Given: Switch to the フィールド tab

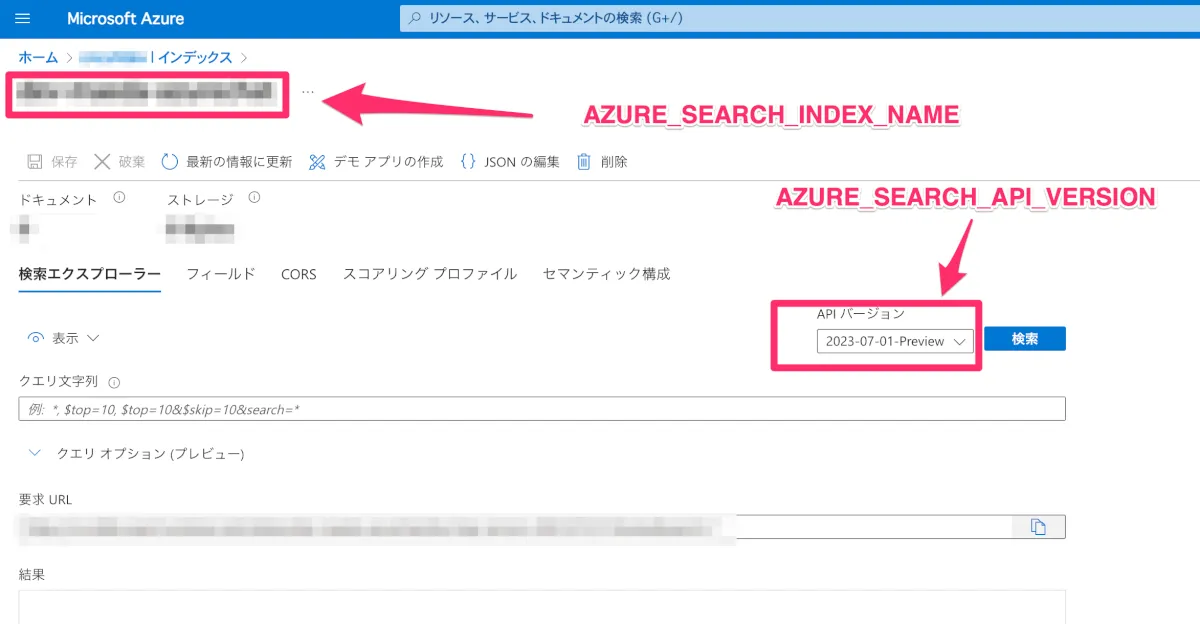Looking at the screenshot, I should tap(221, 274).
